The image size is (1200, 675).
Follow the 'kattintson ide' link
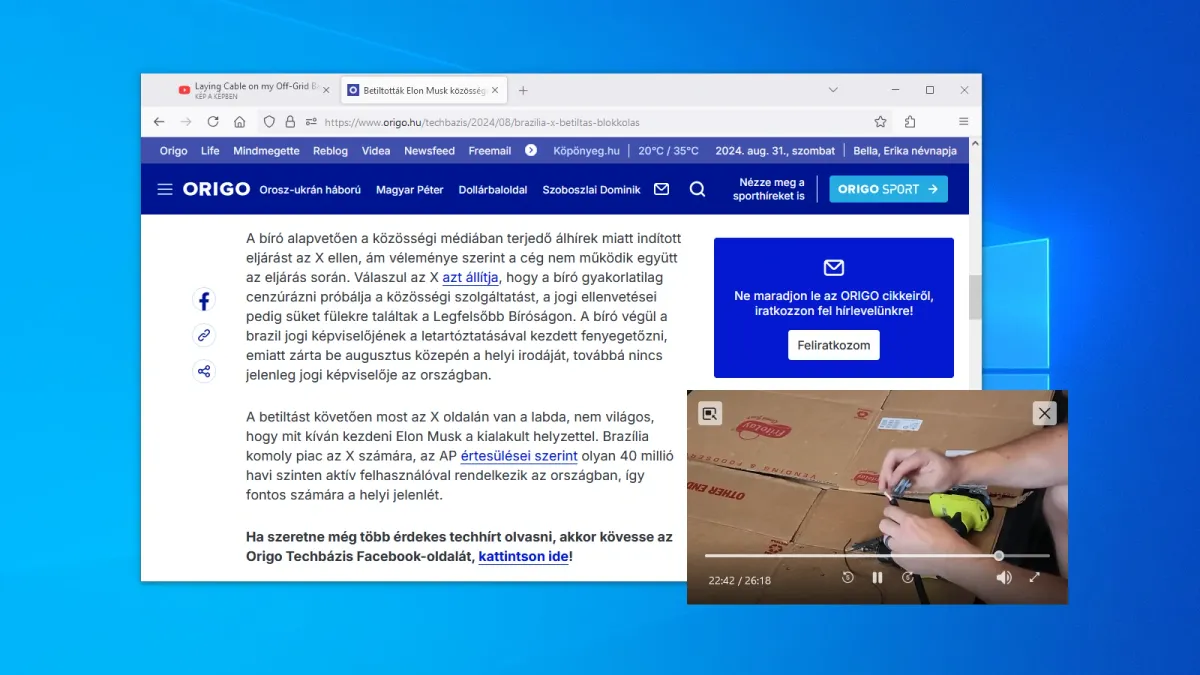coord(523,556)
